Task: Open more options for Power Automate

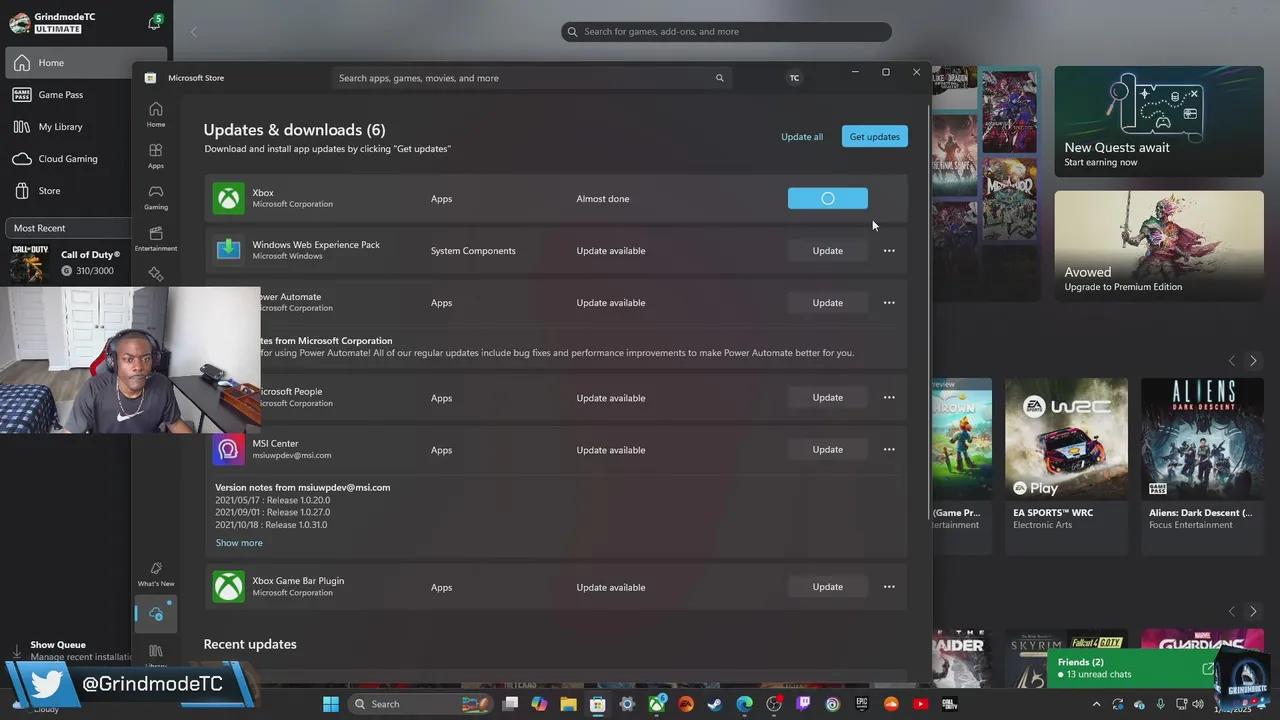Action: 889,303
